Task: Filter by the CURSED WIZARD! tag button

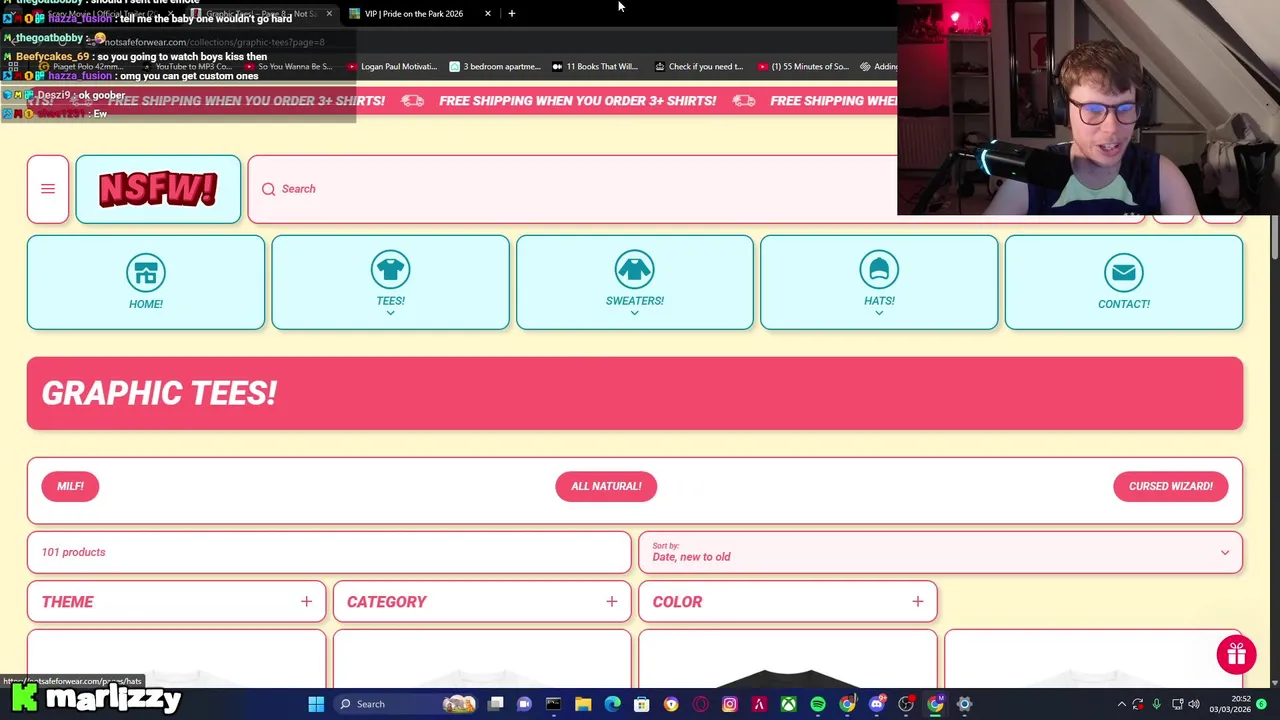Action: [1171, 486]
